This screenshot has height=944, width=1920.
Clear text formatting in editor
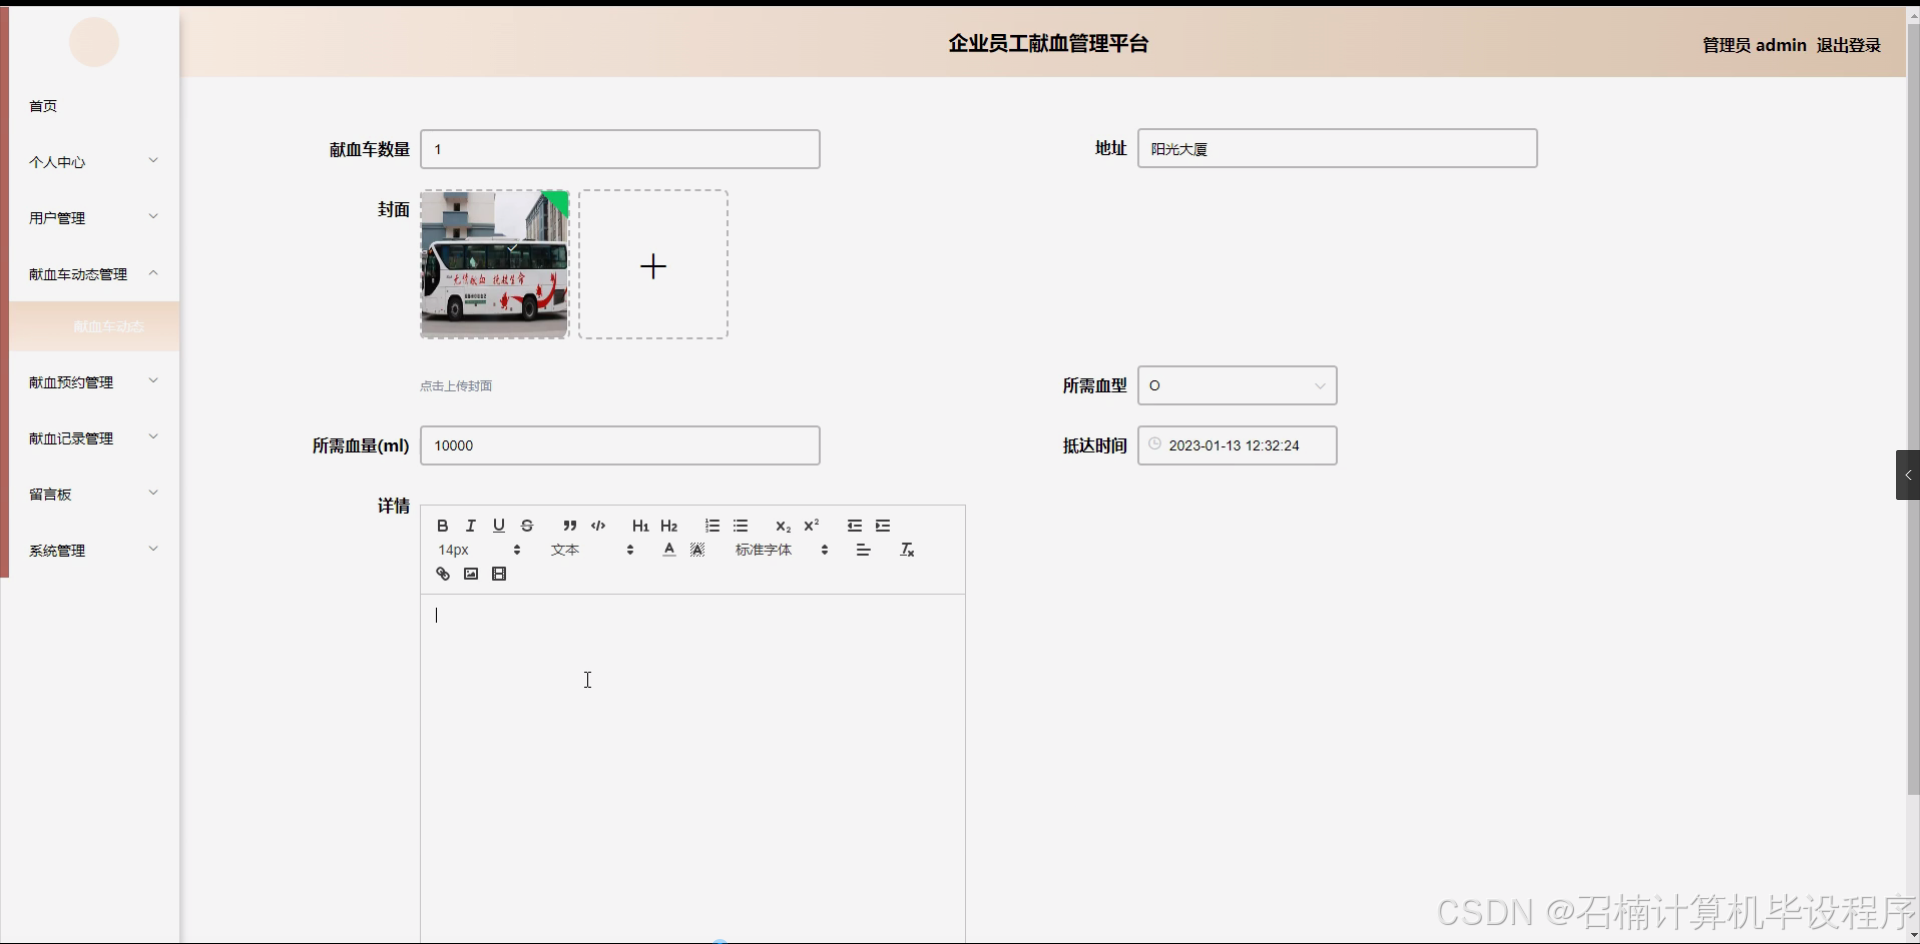(x=907, y=550)
